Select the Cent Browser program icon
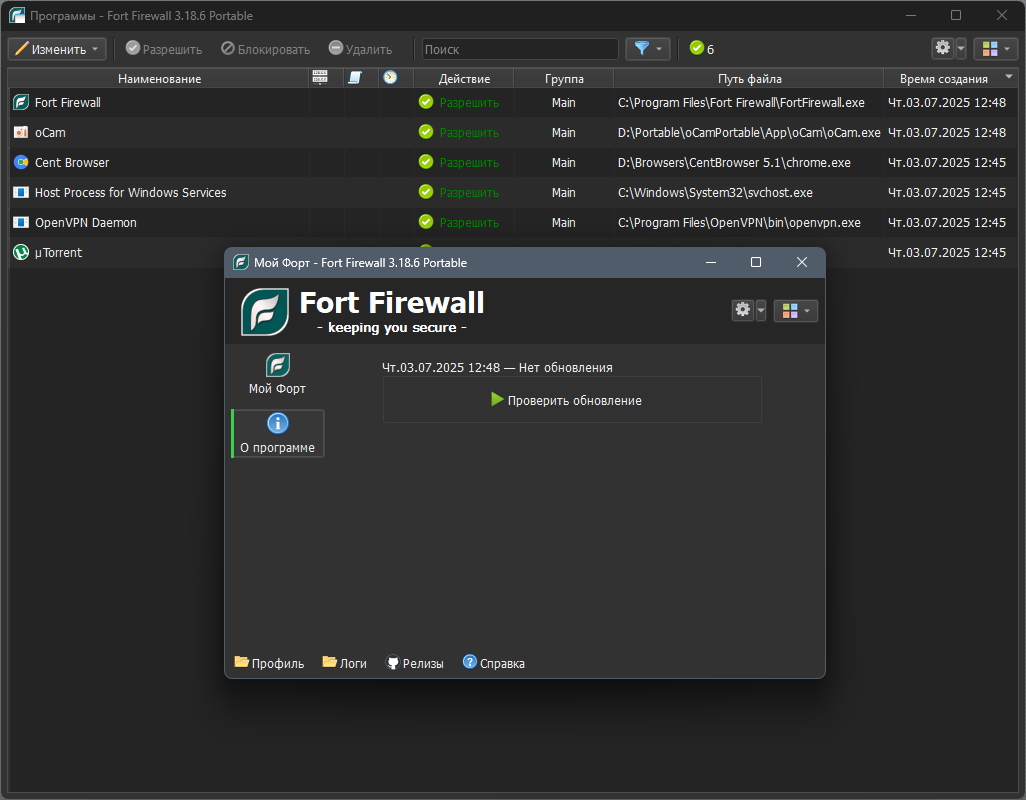The height and width of the screenshot is (800, 1026). click(21, 162)
